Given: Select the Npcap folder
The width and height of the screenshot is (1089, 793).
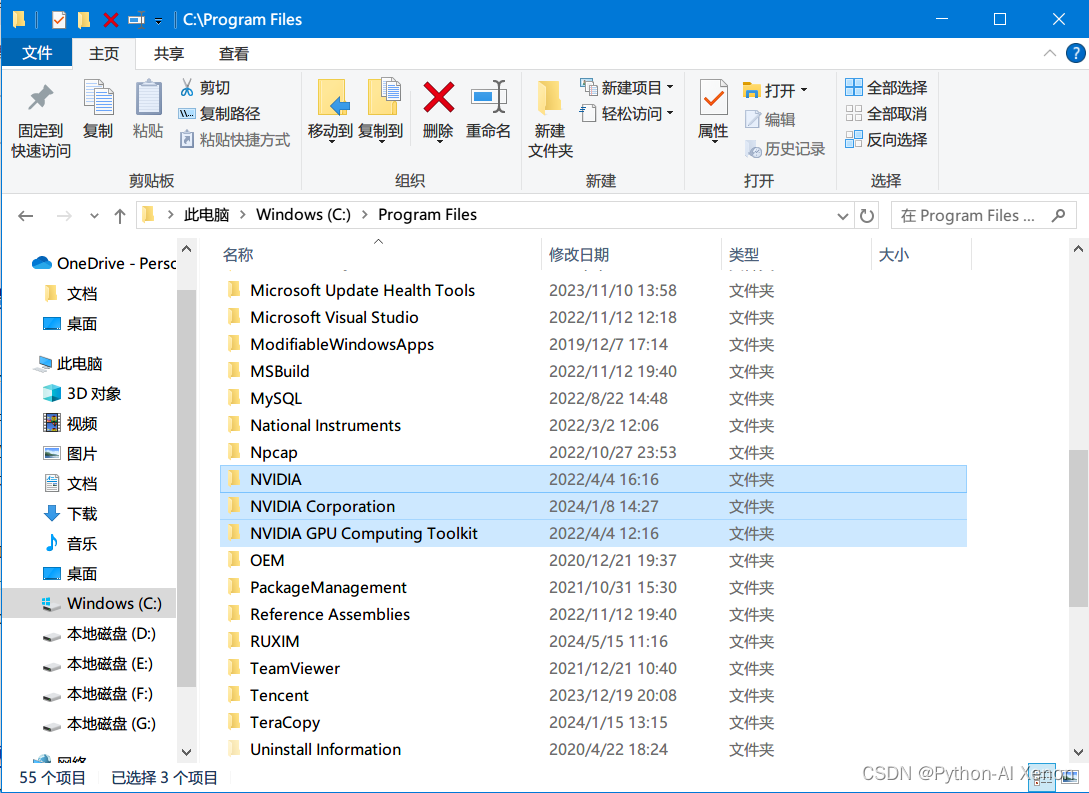Looking at the screenshot, I should pos(274,453).
